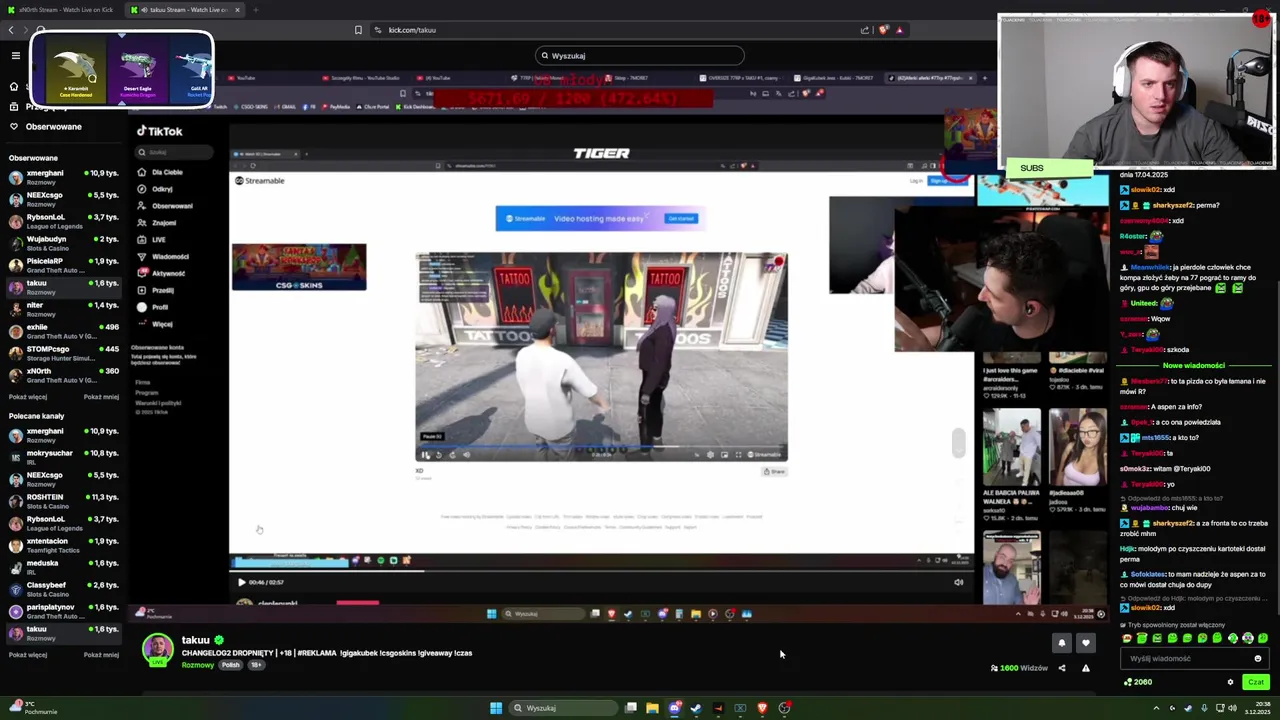
Task: Collapse recommended list with Pokaż mniej
Action: [x=101, y=655]
